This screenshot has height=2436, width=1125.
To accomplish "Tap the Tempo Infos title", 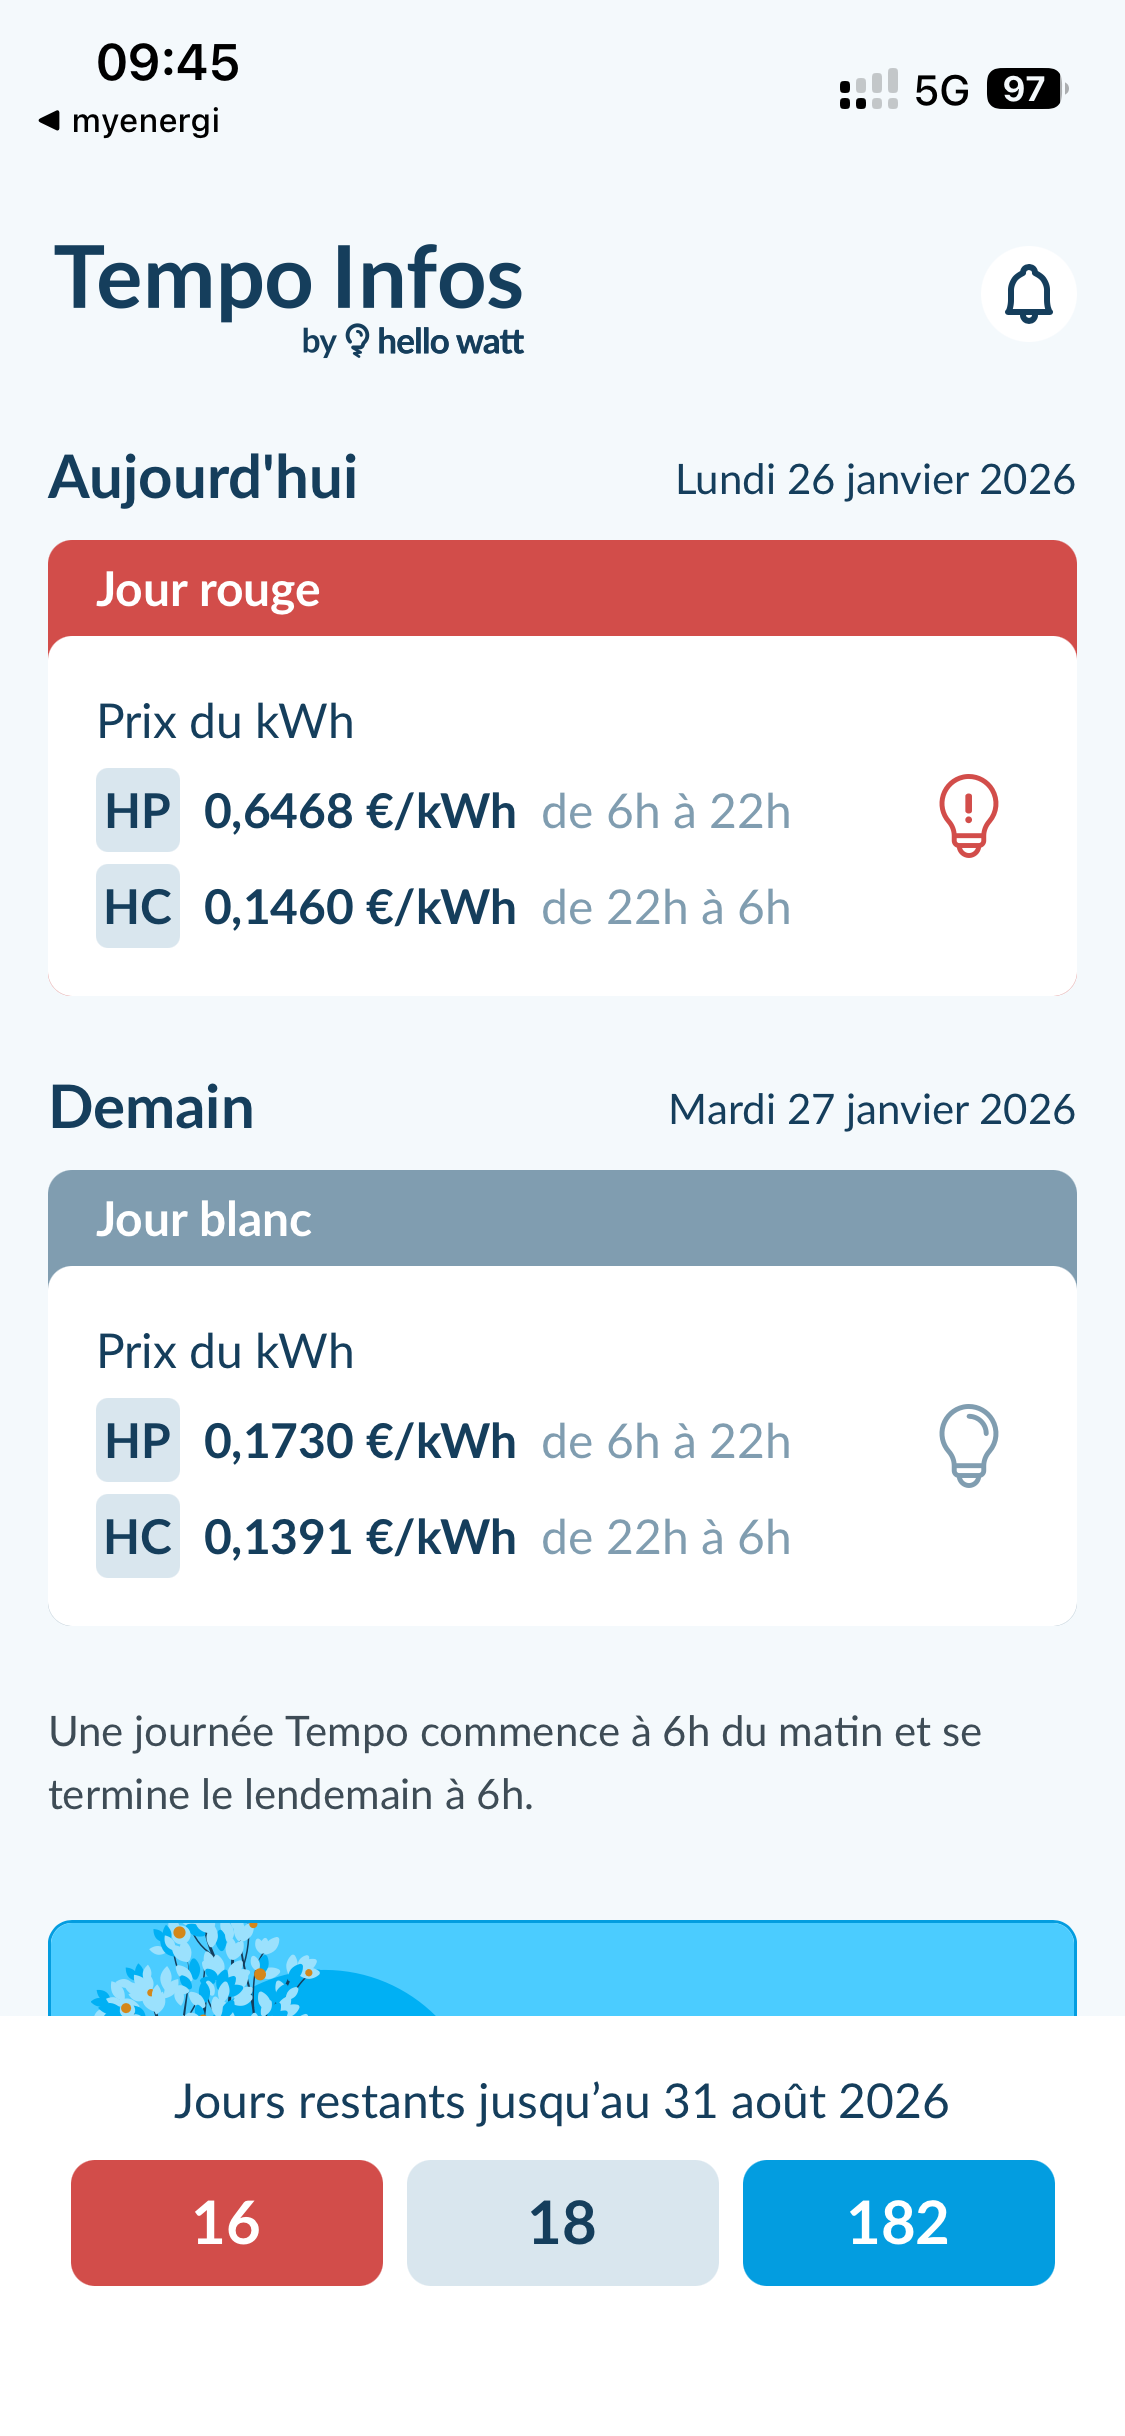I will coord(288,278).
